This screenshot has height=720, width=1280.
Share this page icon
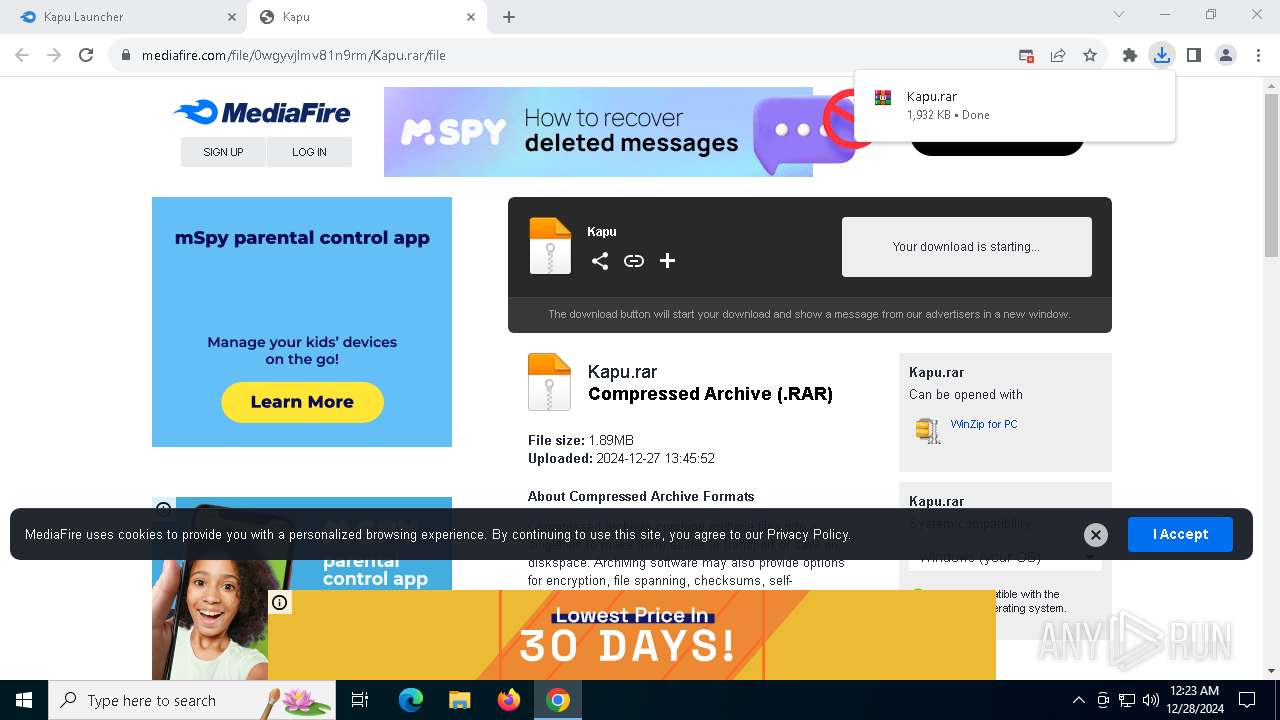1058,56
